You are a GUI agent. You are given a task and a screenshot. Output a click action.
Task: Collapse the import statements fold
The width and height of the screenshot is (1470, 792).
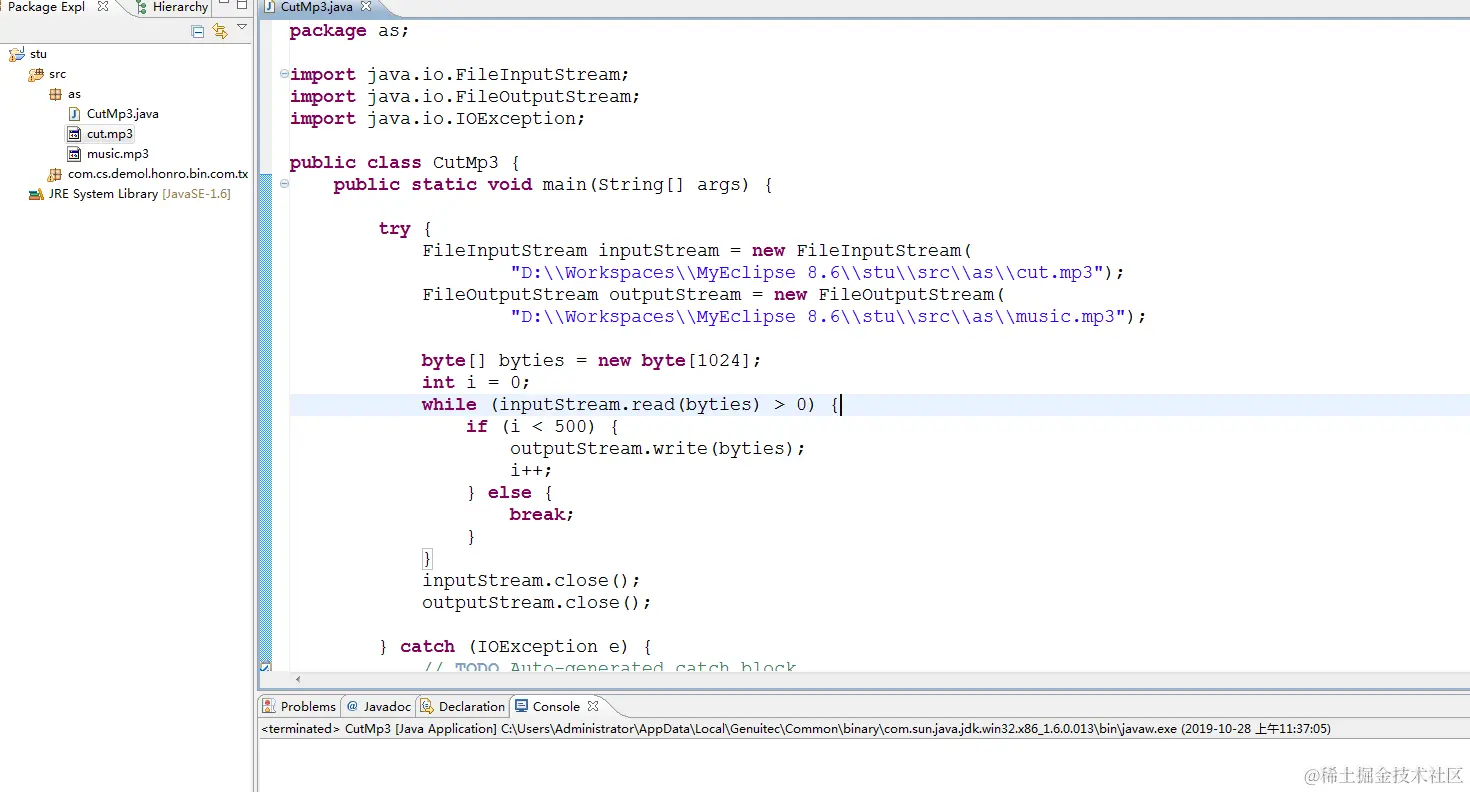click(284, 73)
